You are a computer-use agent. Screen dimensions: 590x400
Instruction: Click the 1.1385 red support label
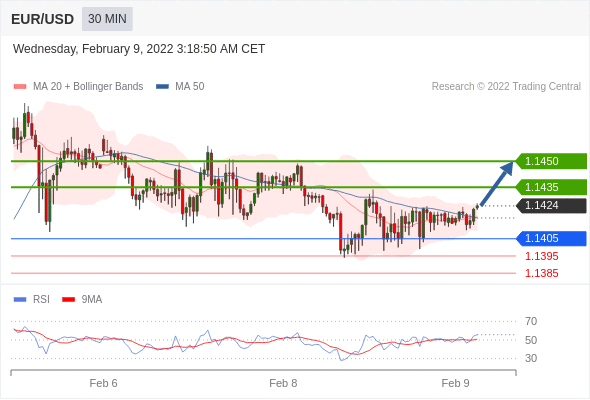tap(542, 273)
